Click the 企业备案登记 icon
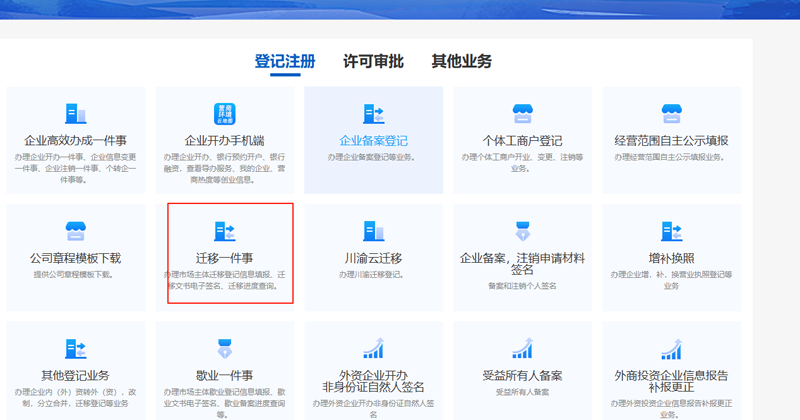Image resolution: width=800 pixels, height=420 pixels. 373,114
